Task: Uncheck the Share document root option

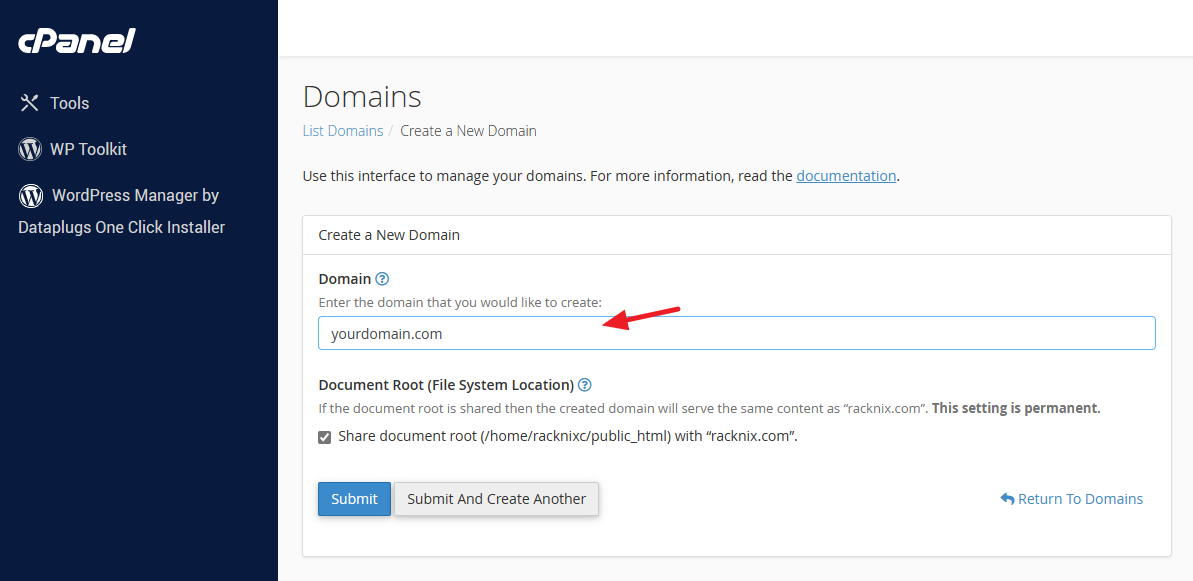Action: 324,436
